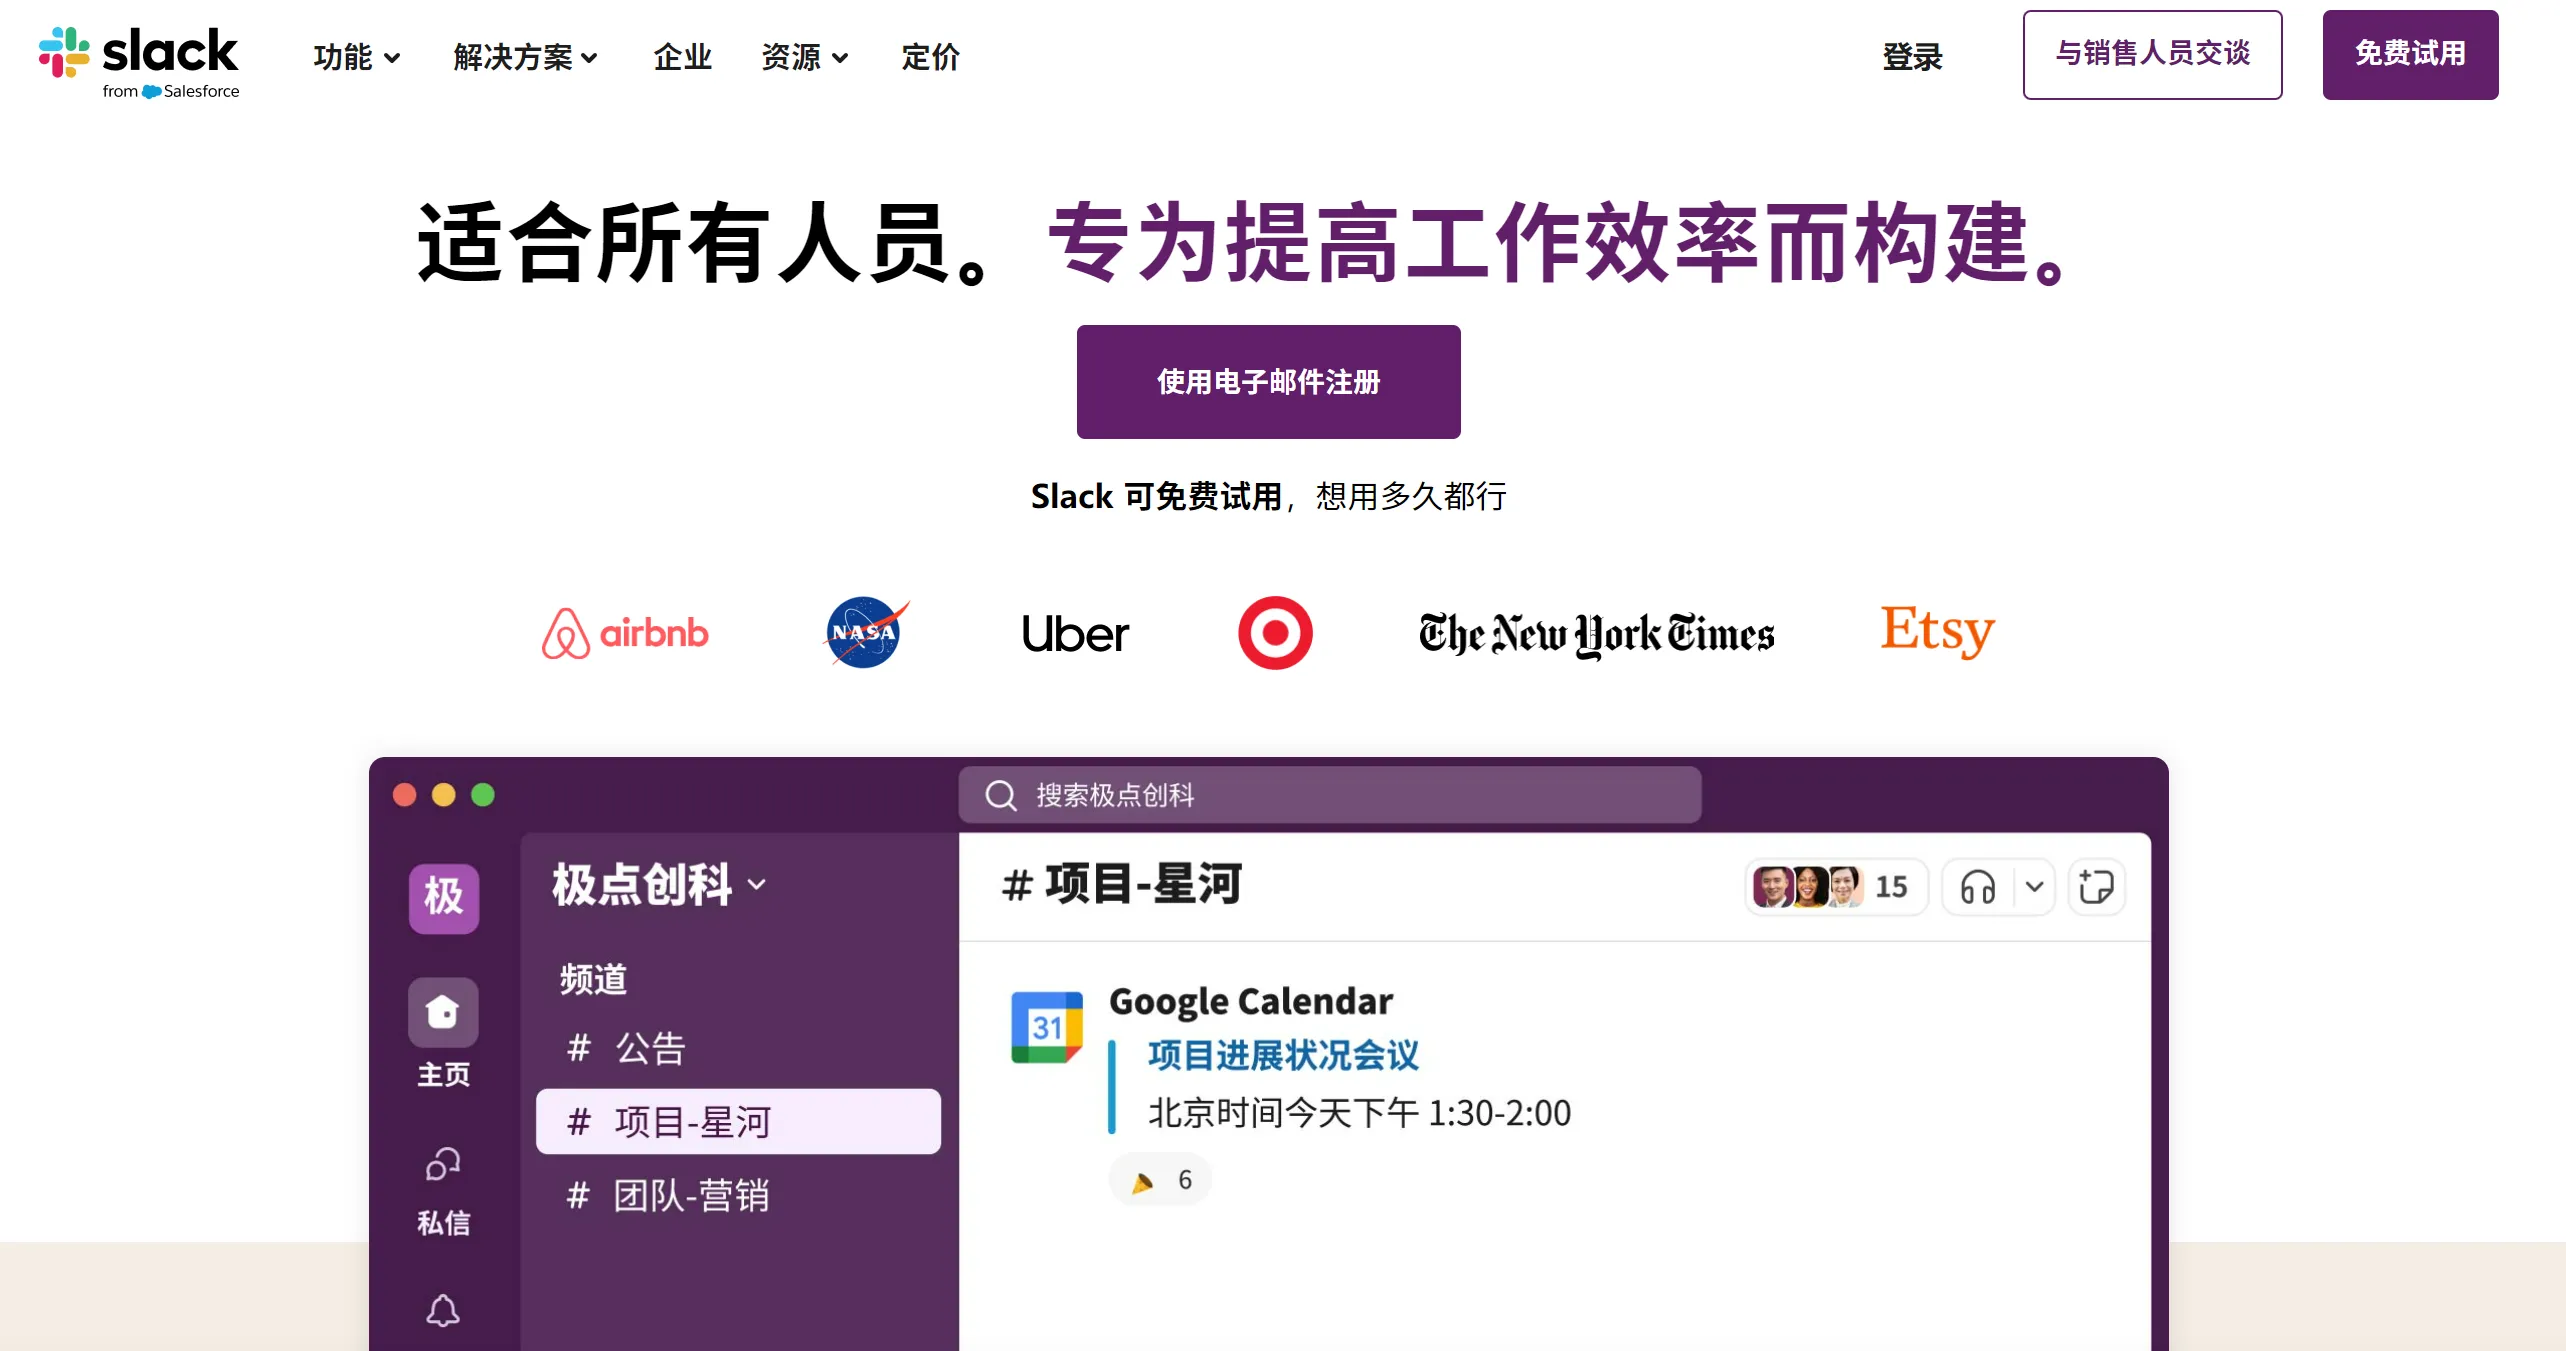Screen dimensions: 2566x1351
Task: Click the 搜索极点创科 search field
Action: pos(1330,795)
